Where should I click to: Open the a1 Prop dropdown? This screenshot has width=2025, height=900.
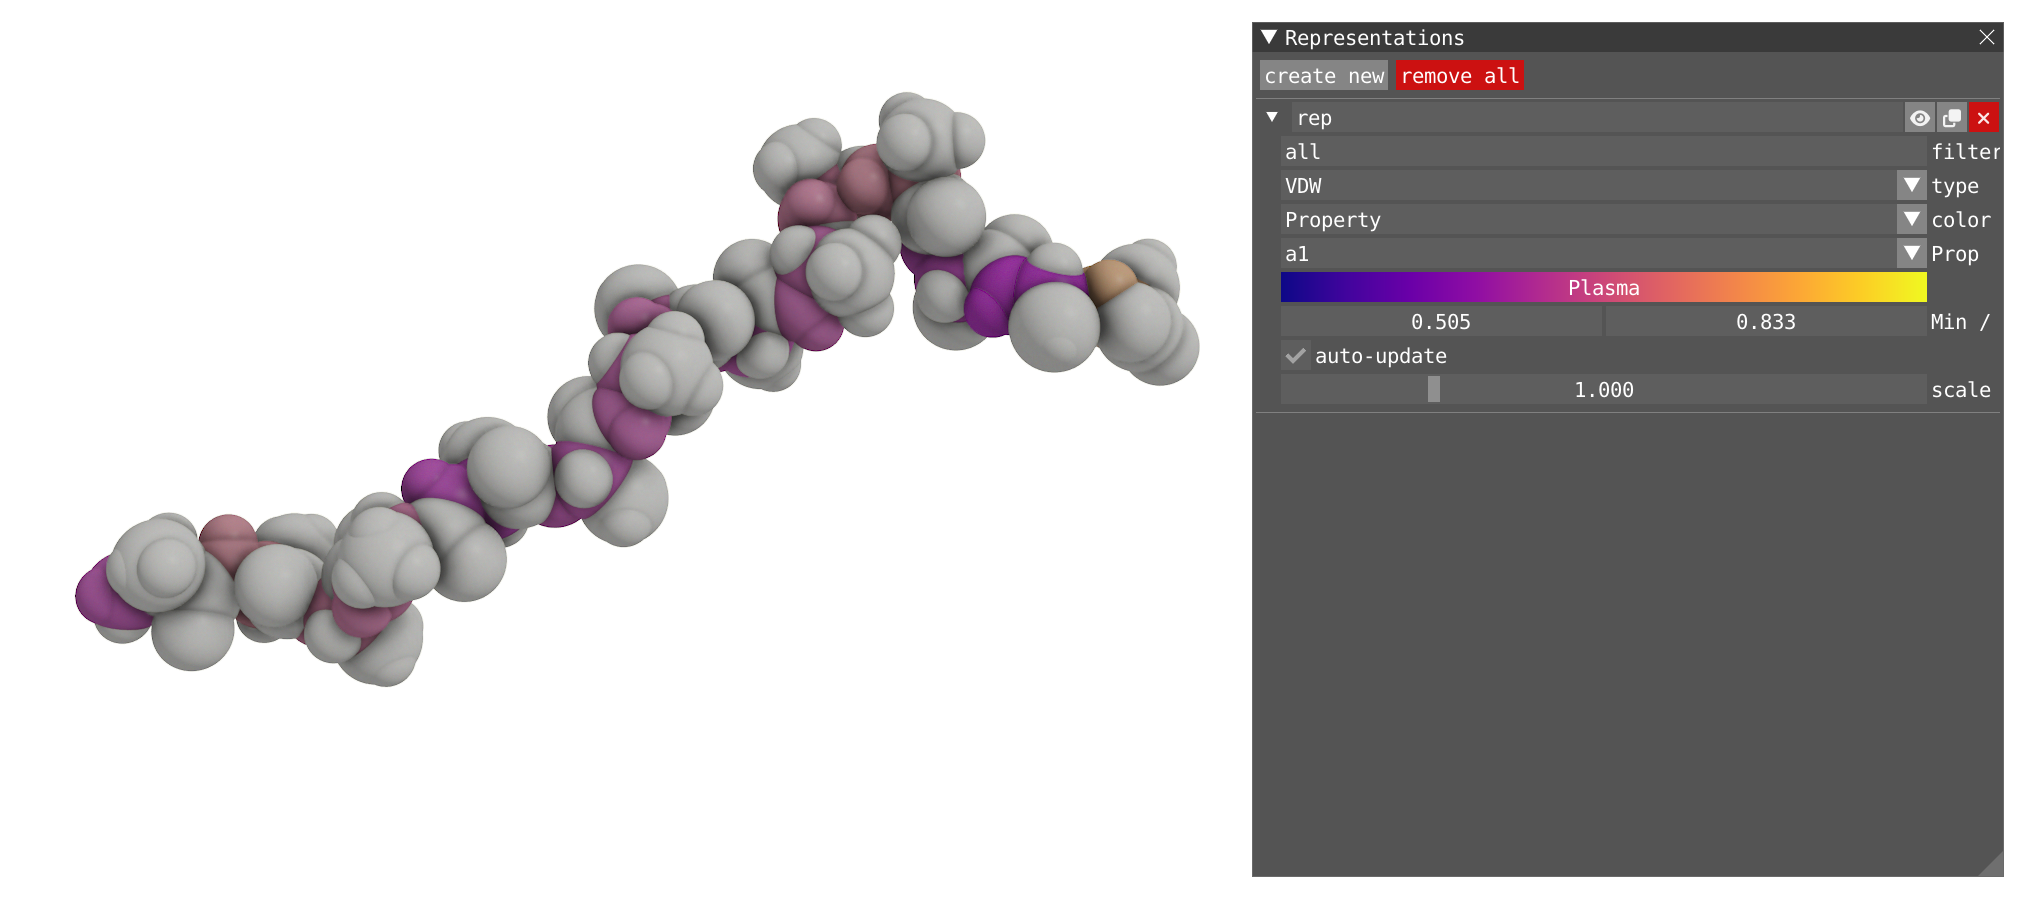(1911, 254)
